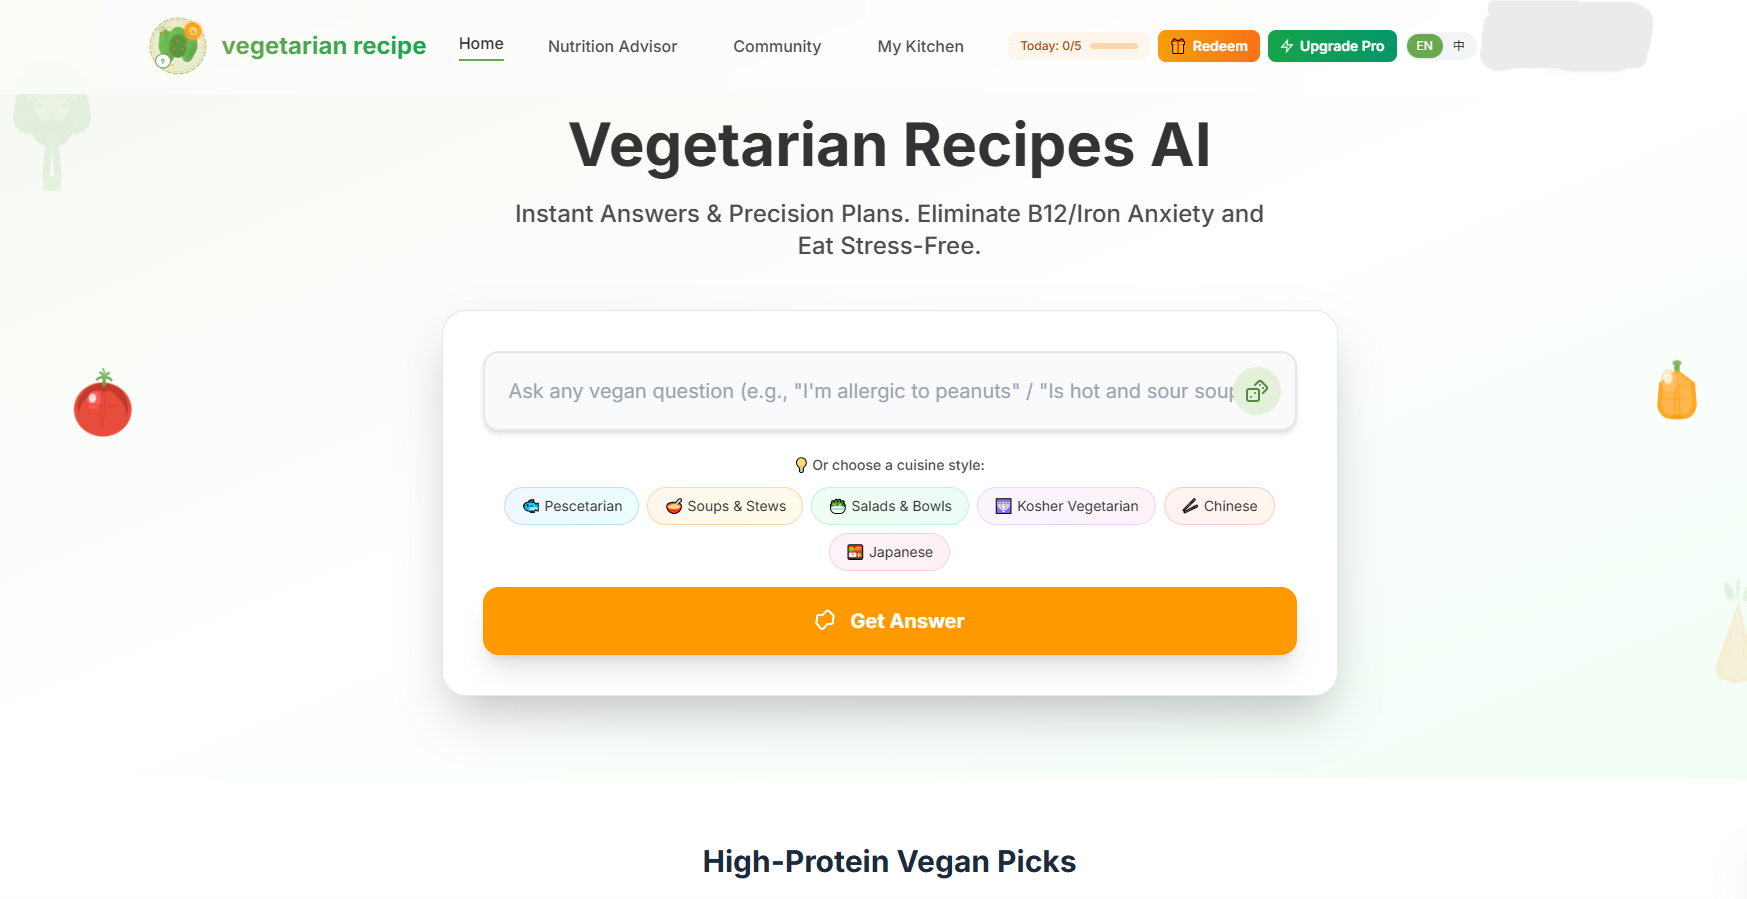Image resolution: width=1747 pixels, height=899 pixels.
Task: Click the brush icon on the Chinese chip
Action: (x=1190, y=506)
